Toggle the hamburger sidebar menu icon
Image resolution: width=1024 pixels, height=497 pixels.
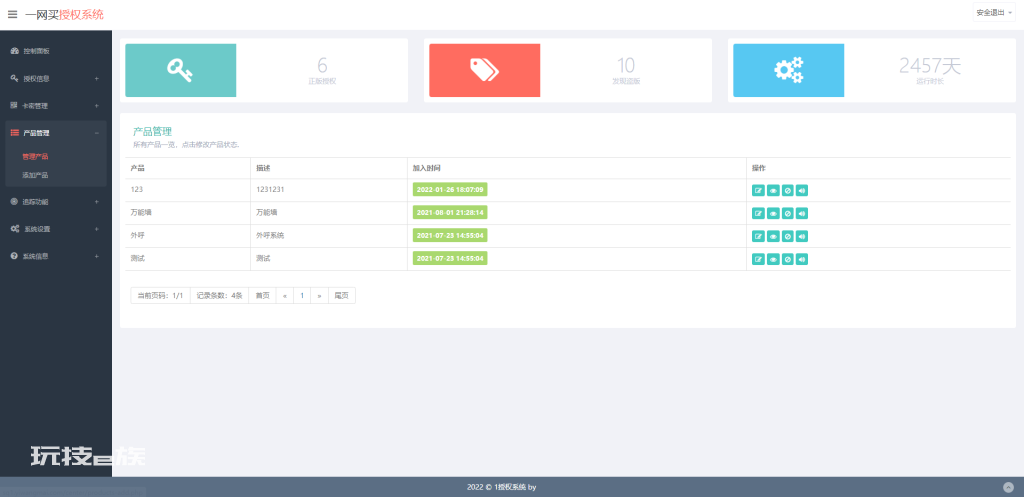[12, 14]
